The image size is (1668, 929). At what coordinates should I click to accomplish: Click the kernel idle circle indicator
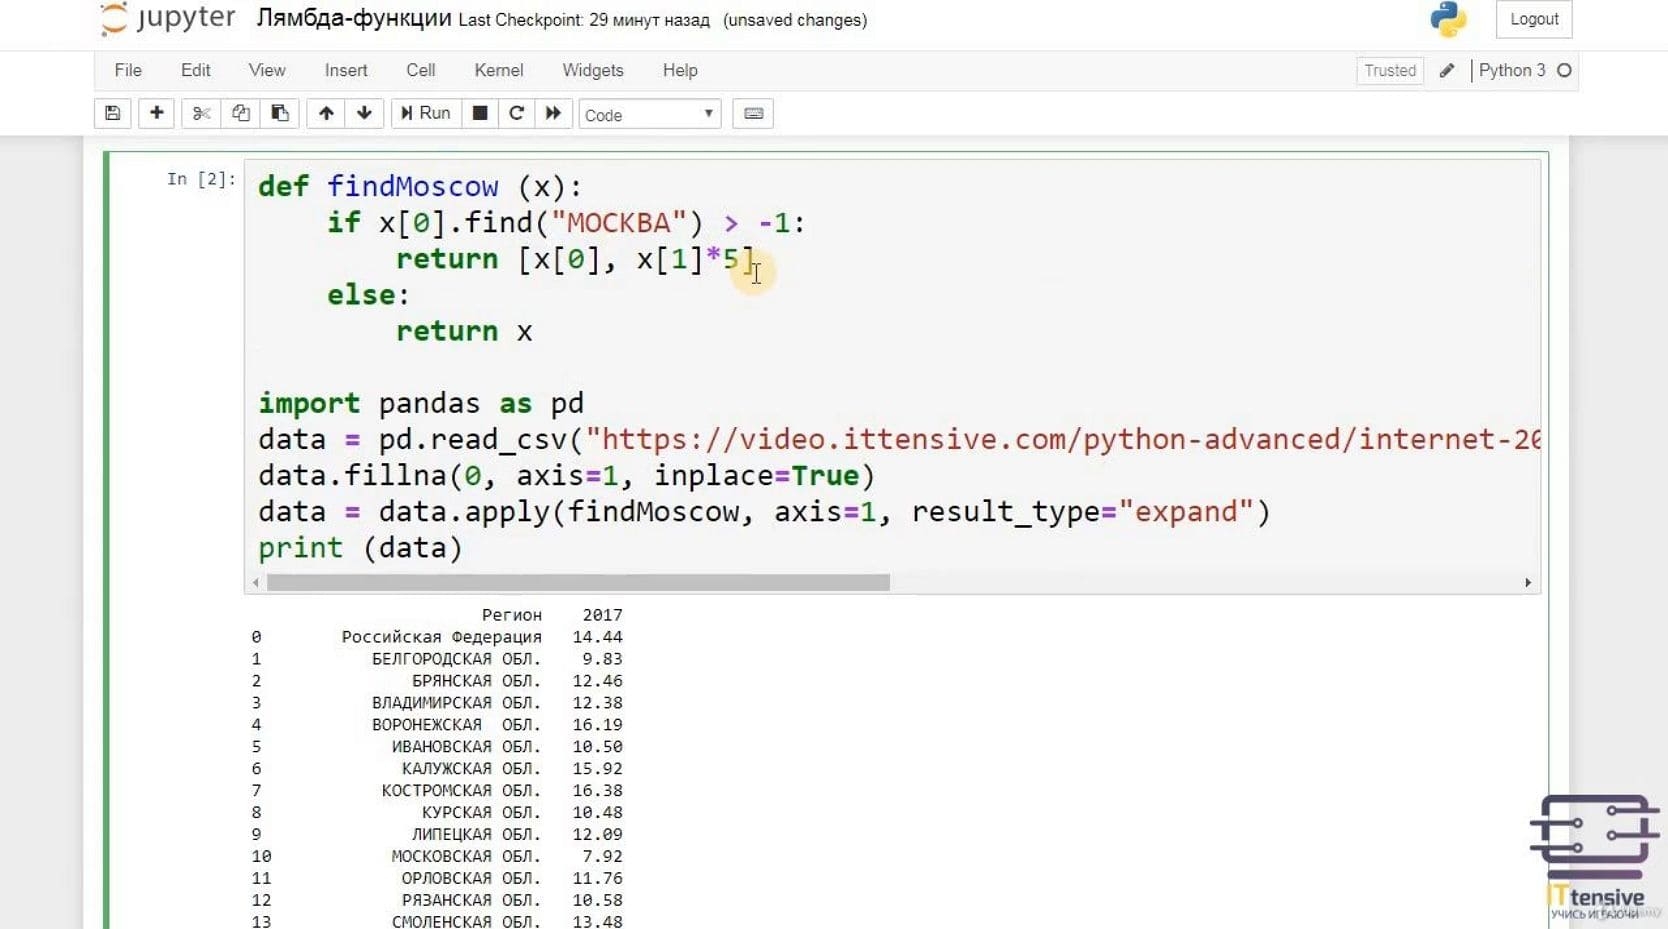(1564, 70)
